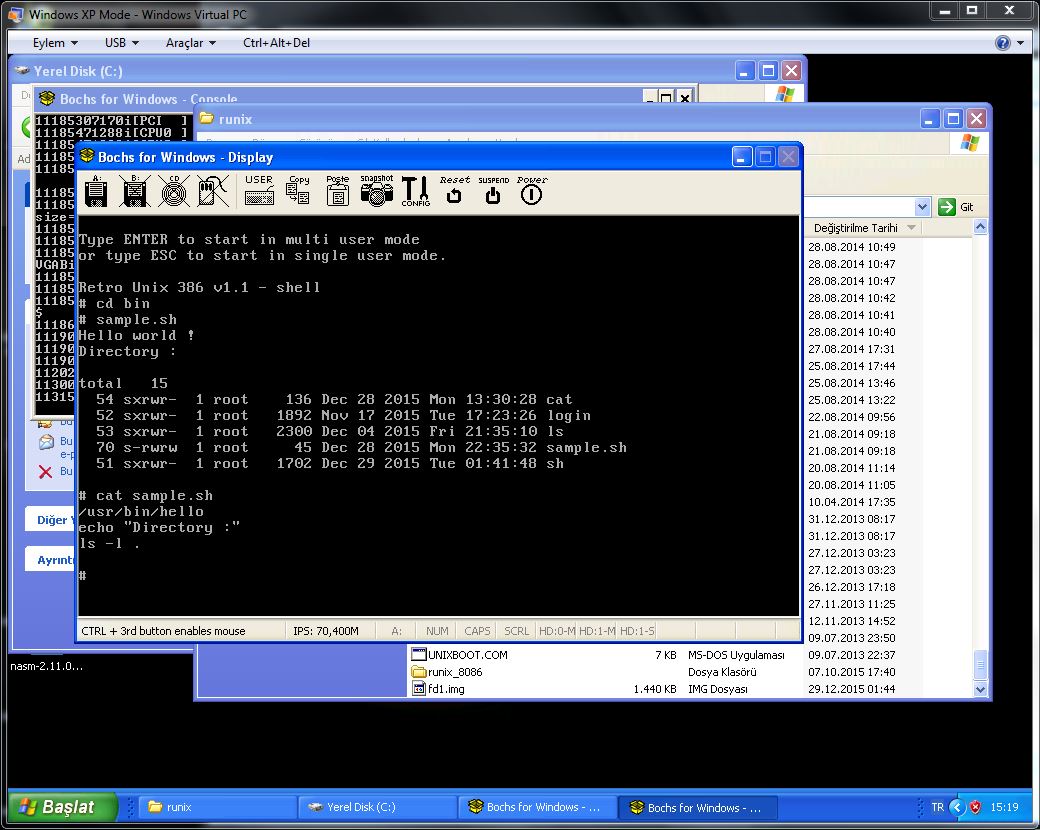Click the IPS: 70,400M status text

tap(326, 631)
